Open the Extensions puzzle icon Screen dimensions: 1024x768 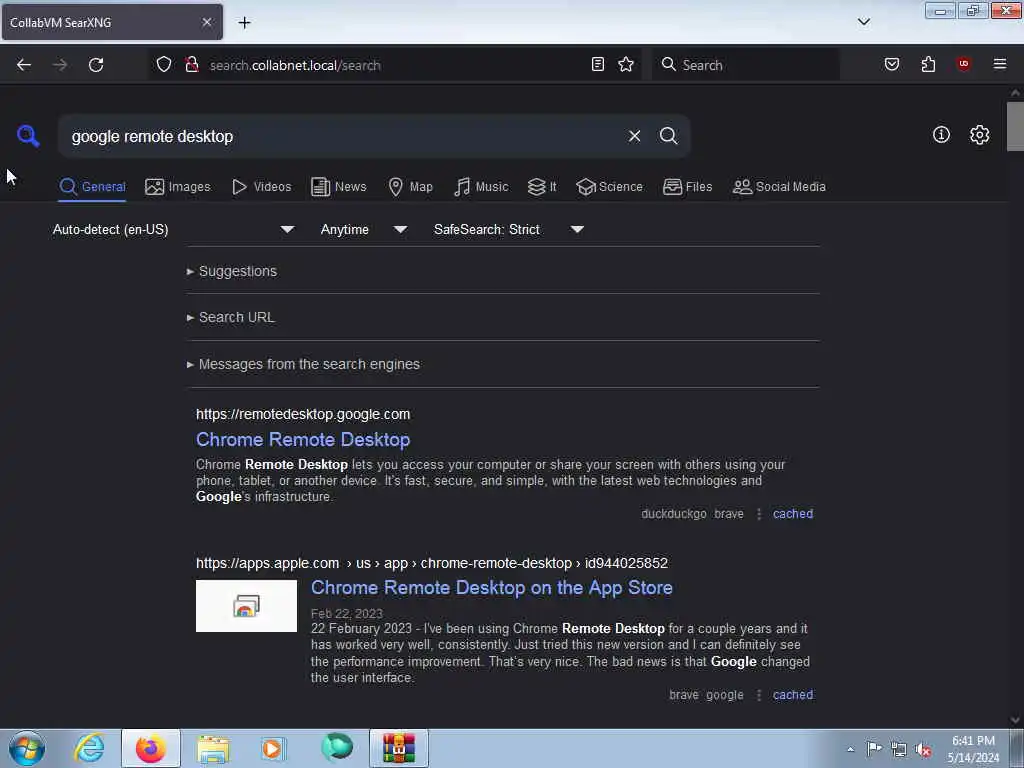(x=928, y=64)
